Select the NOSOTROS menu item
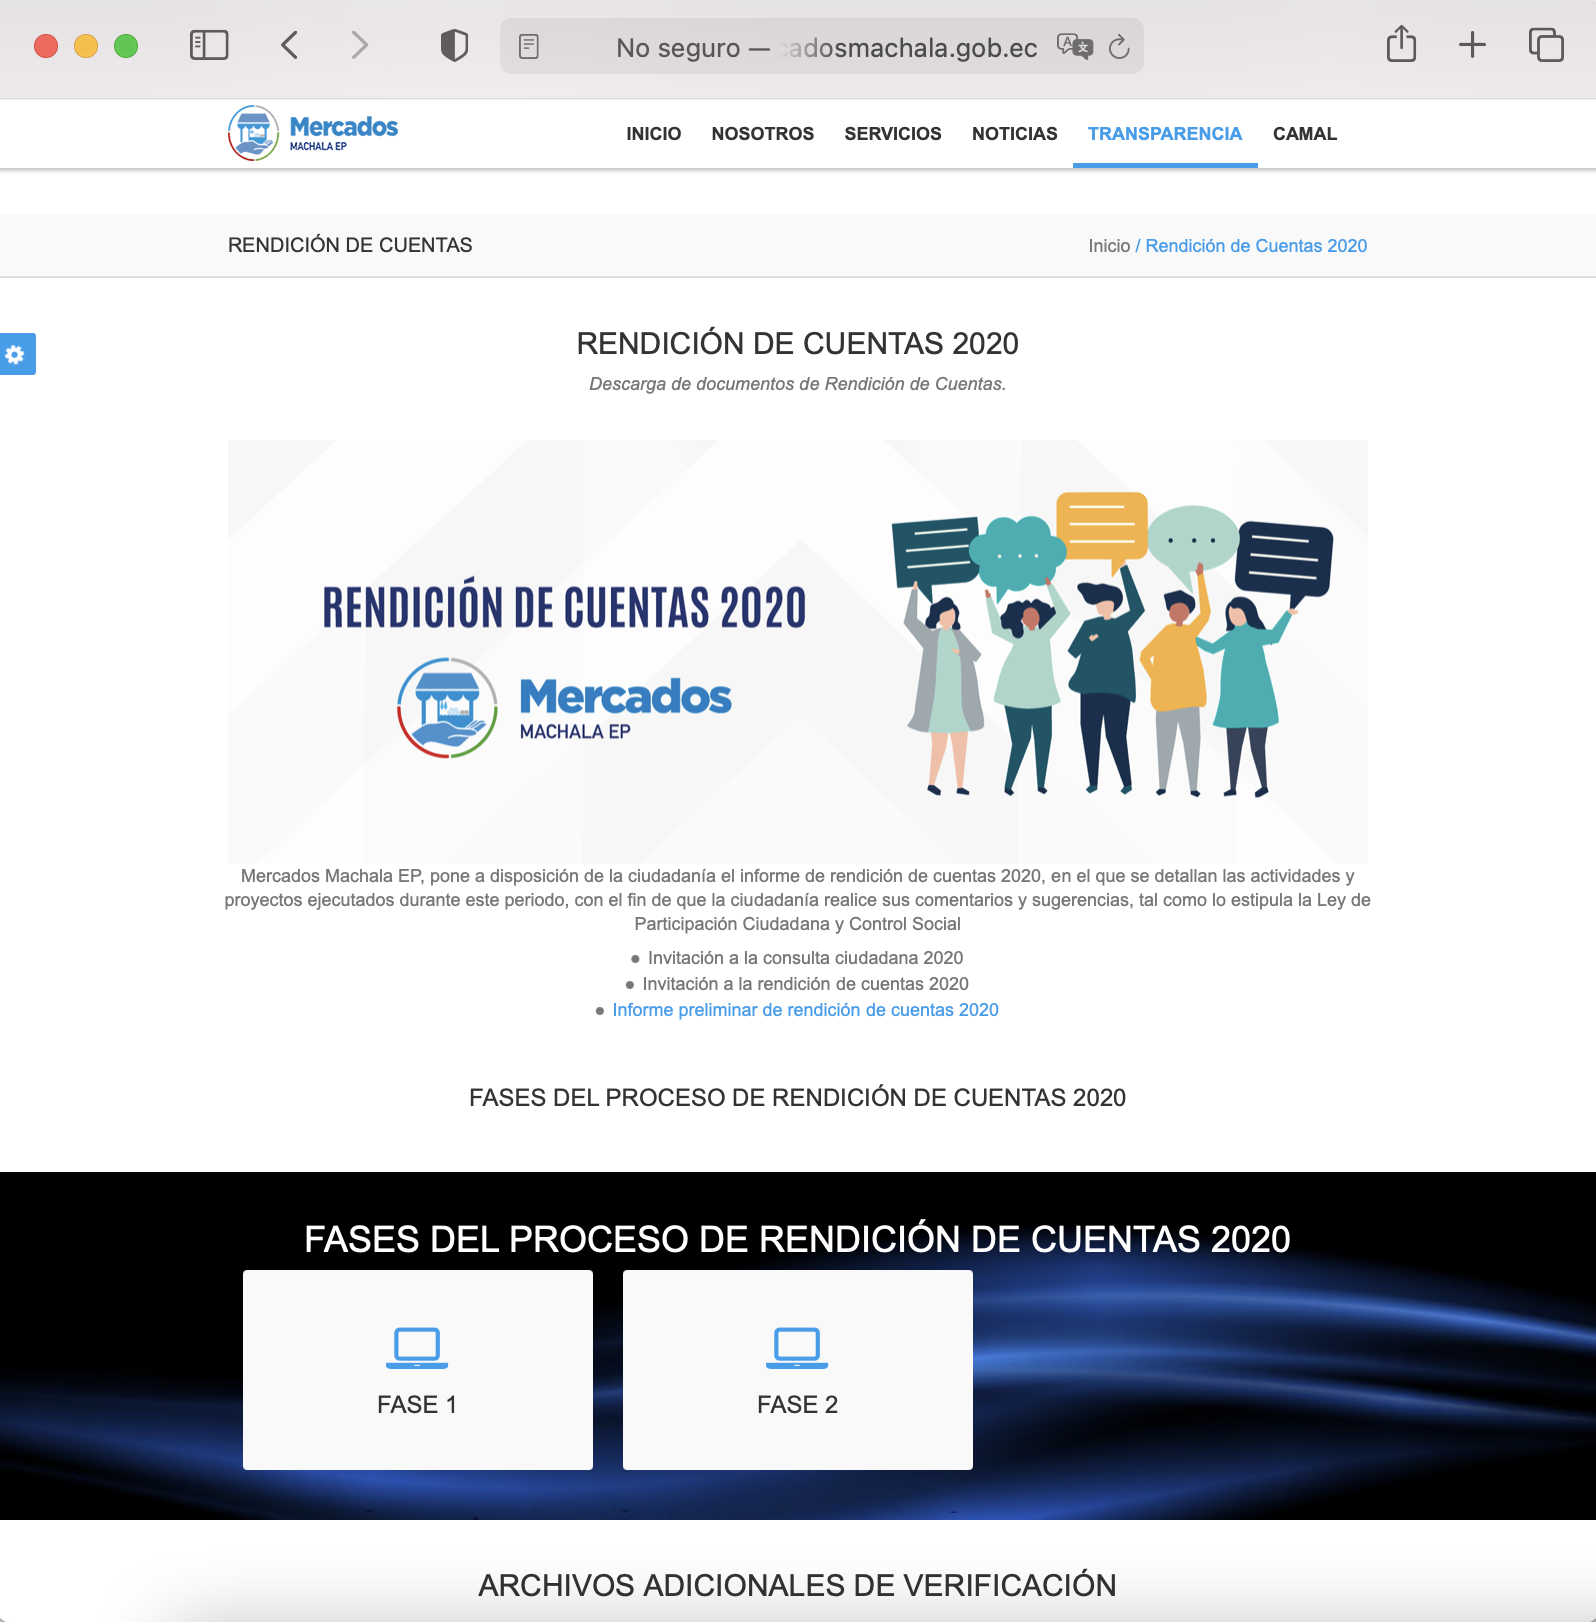1596x1622 pixels. (762, 134)
